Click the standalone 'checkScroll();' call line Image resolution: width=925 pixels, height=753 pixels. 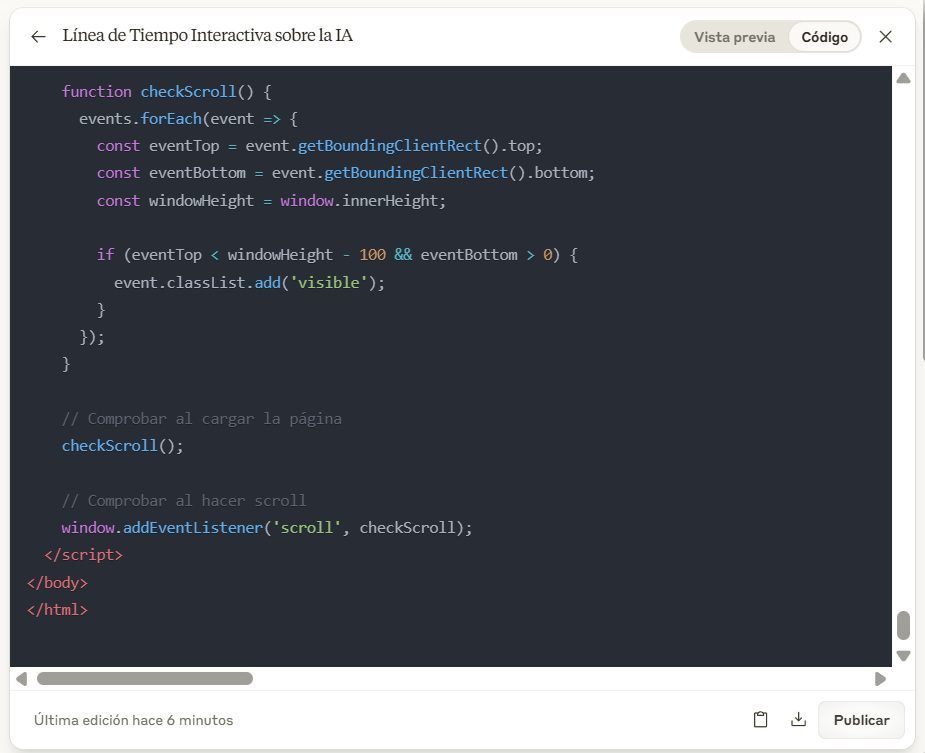click(123, 446)
